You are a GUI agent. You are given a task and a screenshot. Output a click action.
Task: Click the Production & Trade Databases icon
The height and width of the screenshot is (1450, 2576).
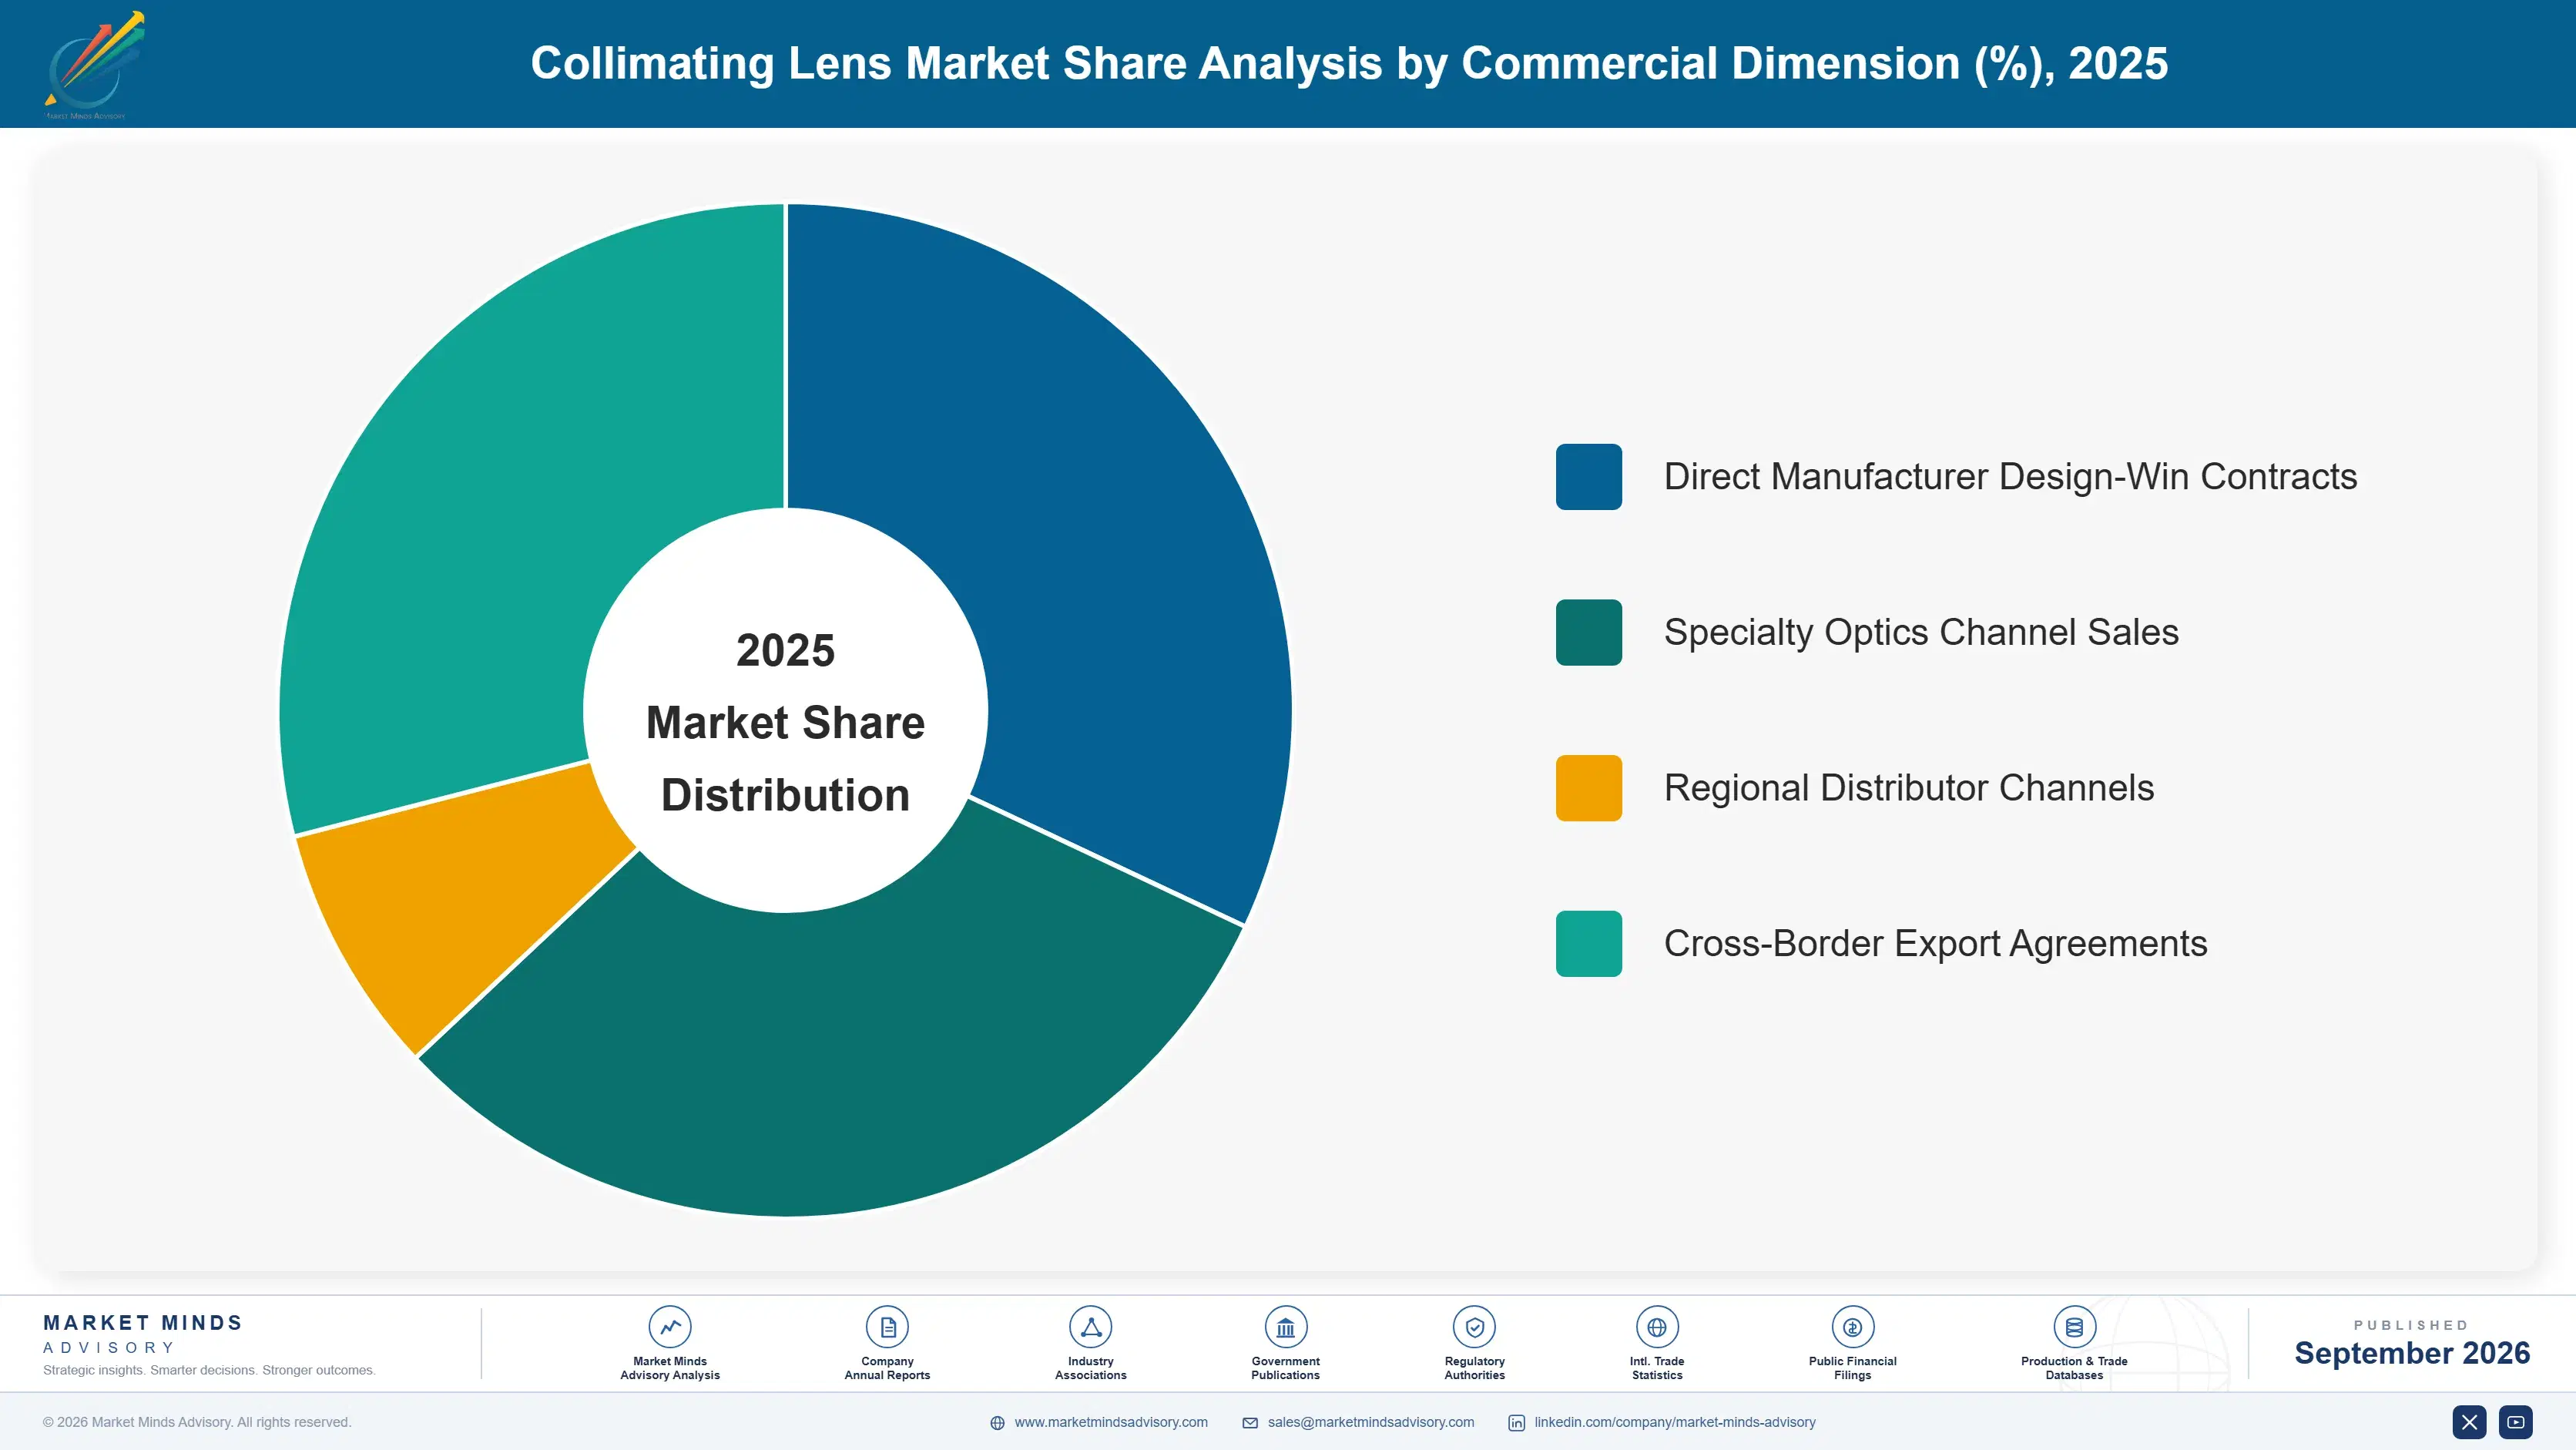2074,1327
